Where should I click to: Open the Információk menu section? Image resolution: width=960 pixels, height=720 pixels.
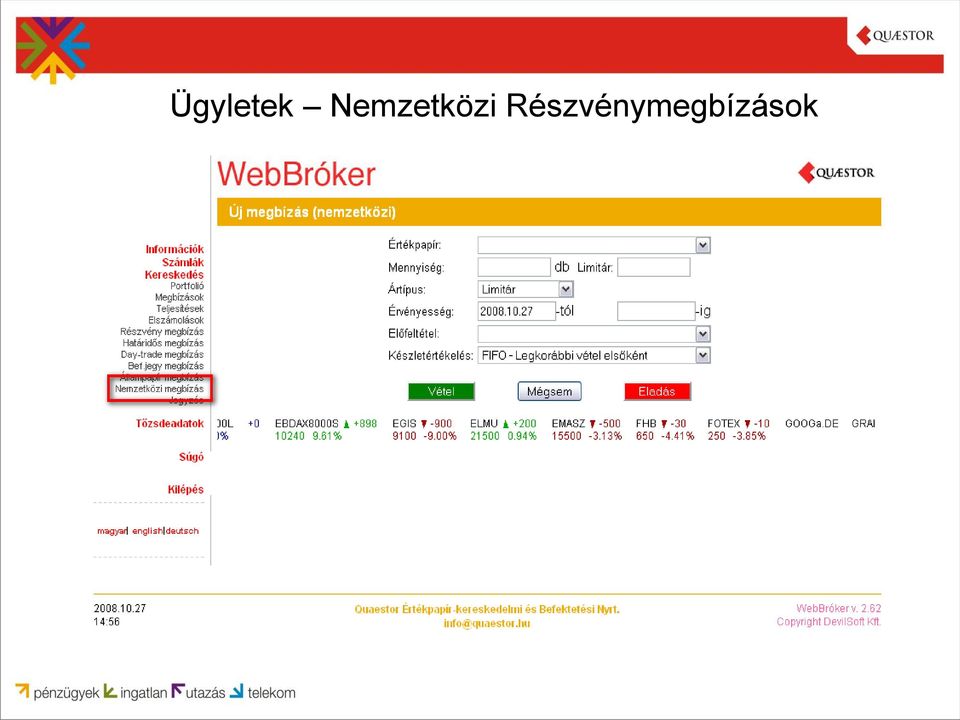[x=174, y=249]
